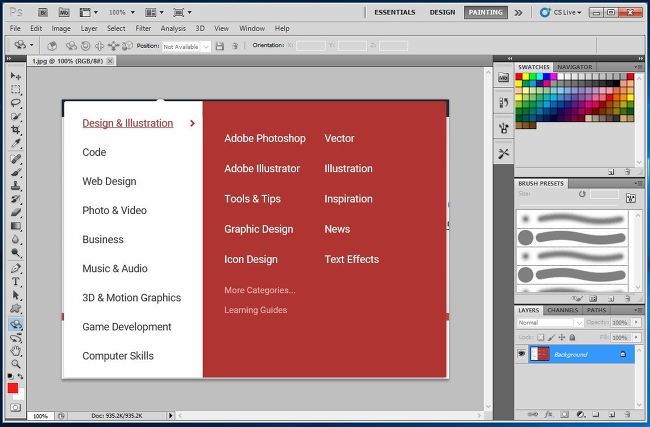Select the Rectangular Marquee tool

pyautogui.click(x=16, y=90)
